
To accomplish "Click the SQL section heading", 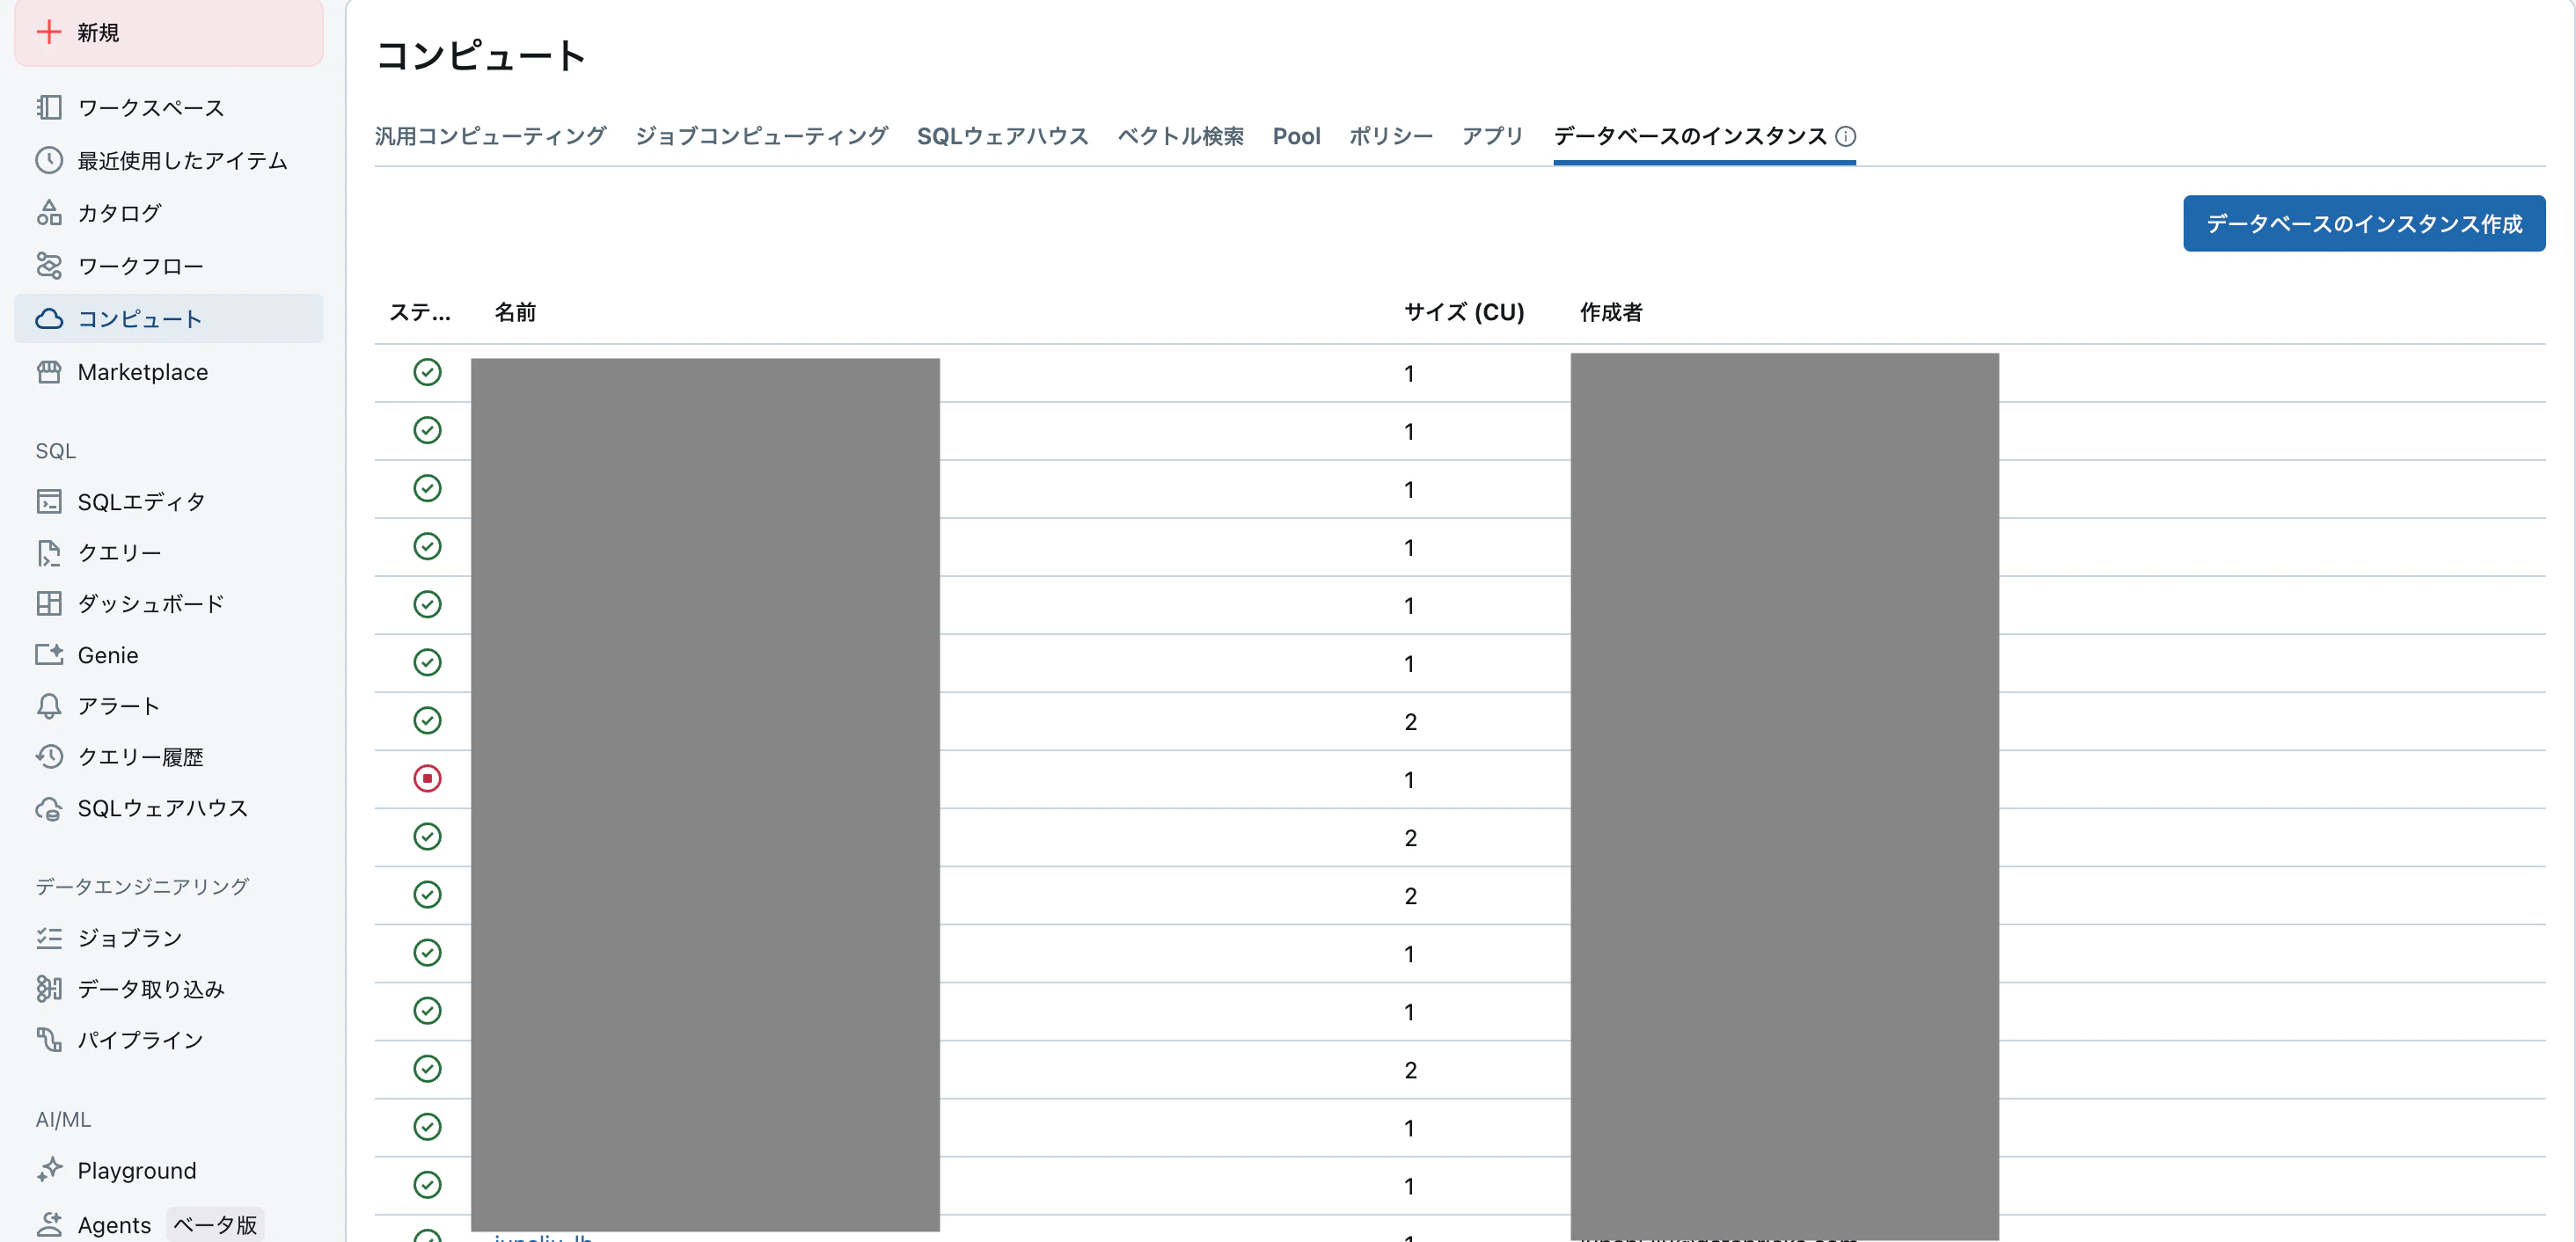I will pos(56,451).
